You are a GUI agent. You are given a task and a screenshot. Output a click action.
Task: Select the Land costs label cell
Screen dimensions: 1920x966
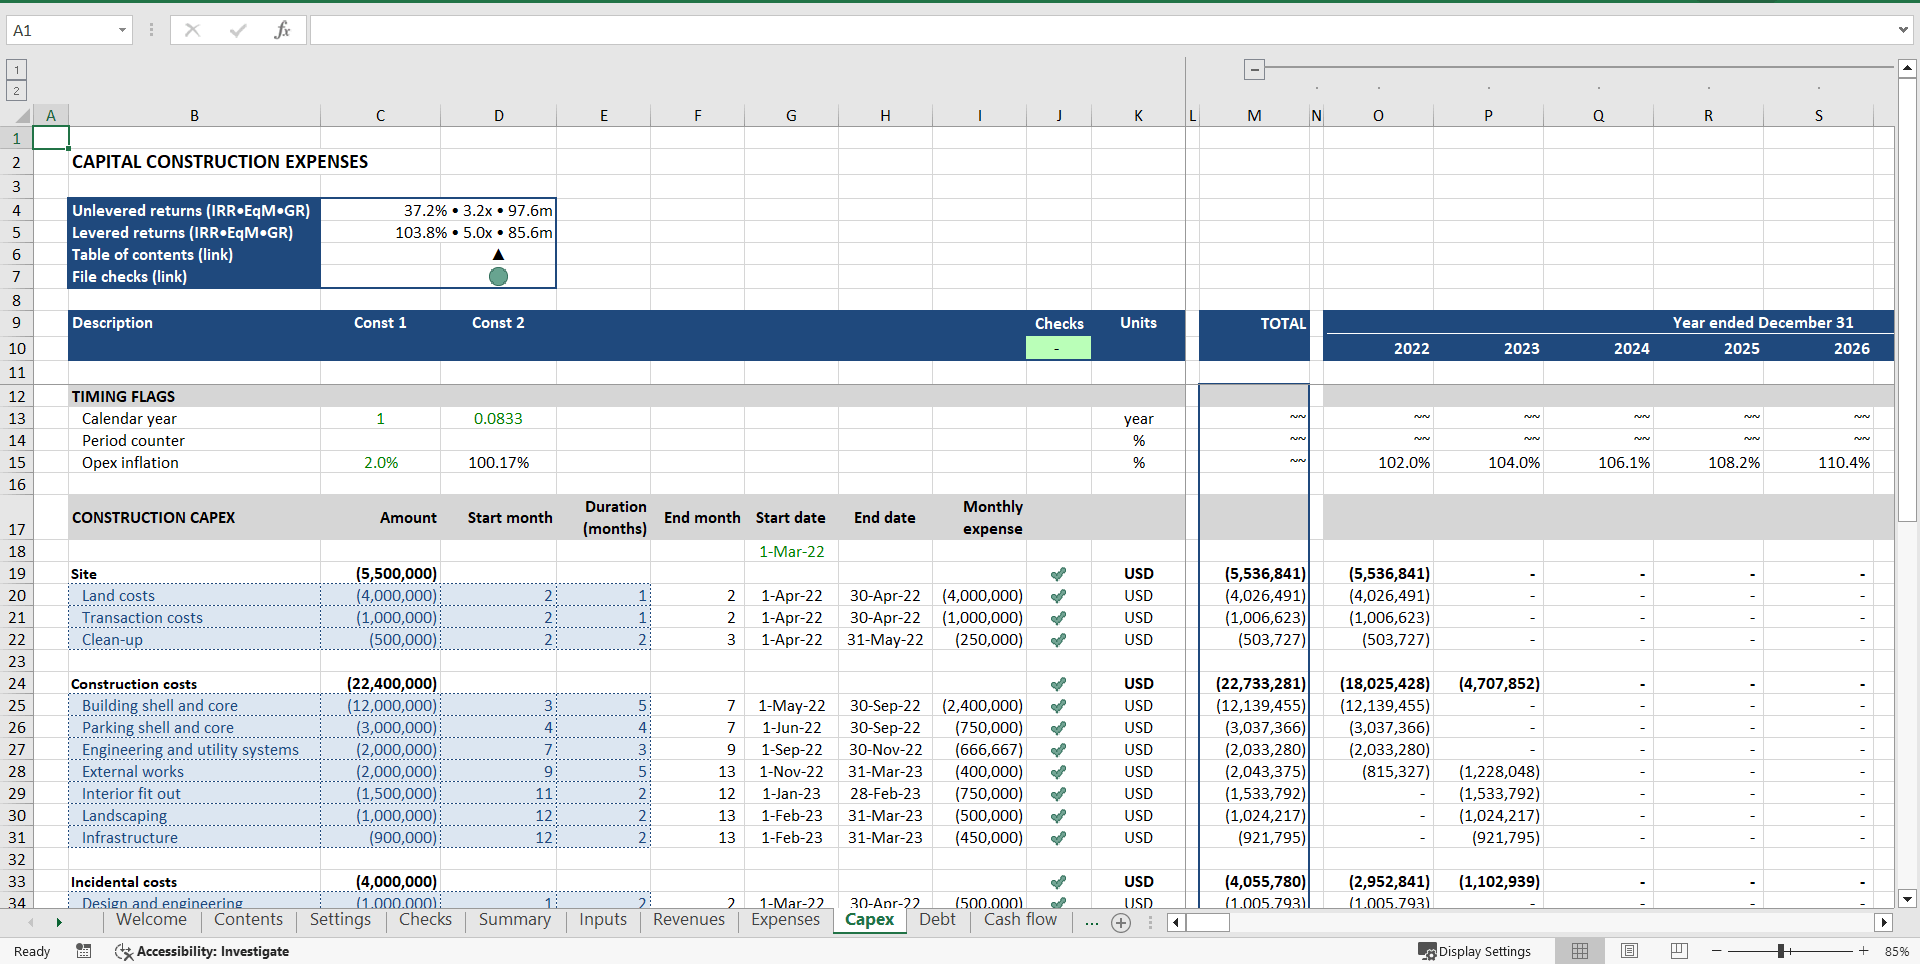tap(195, 596)
